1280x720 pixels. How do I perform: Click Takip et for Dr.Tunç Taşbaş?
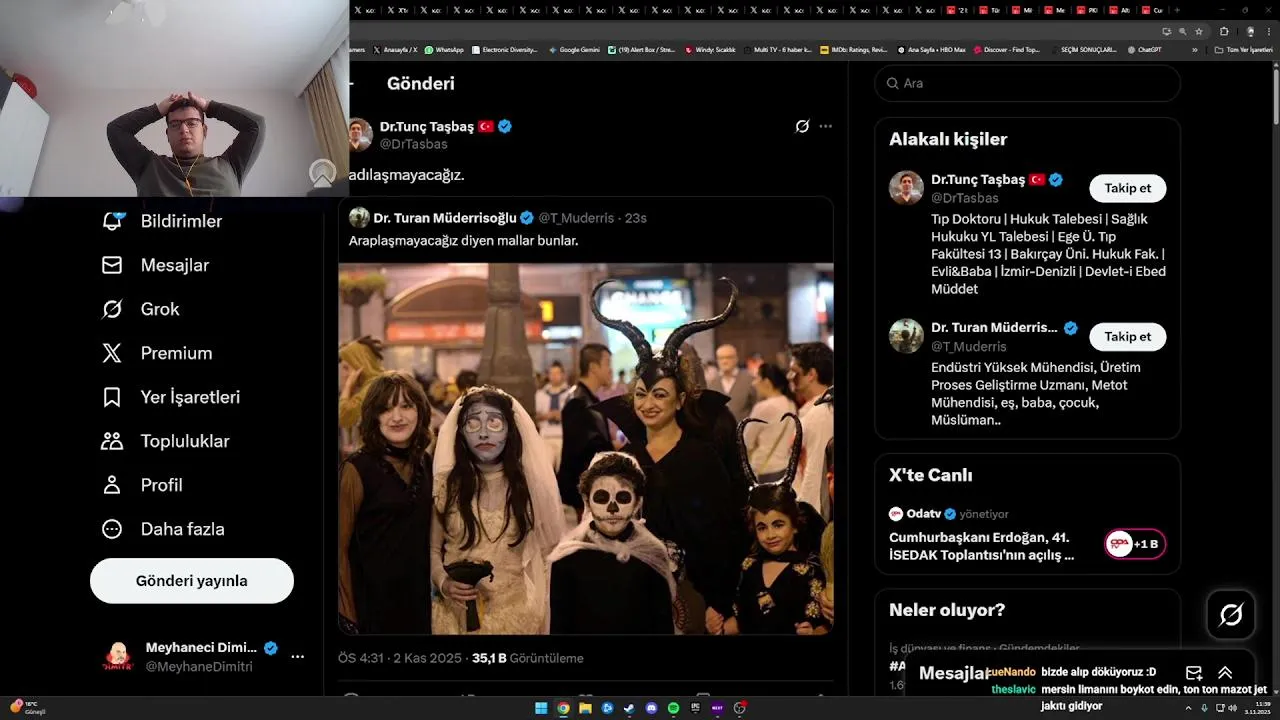pyautogui.click(x=1128, y=188)
